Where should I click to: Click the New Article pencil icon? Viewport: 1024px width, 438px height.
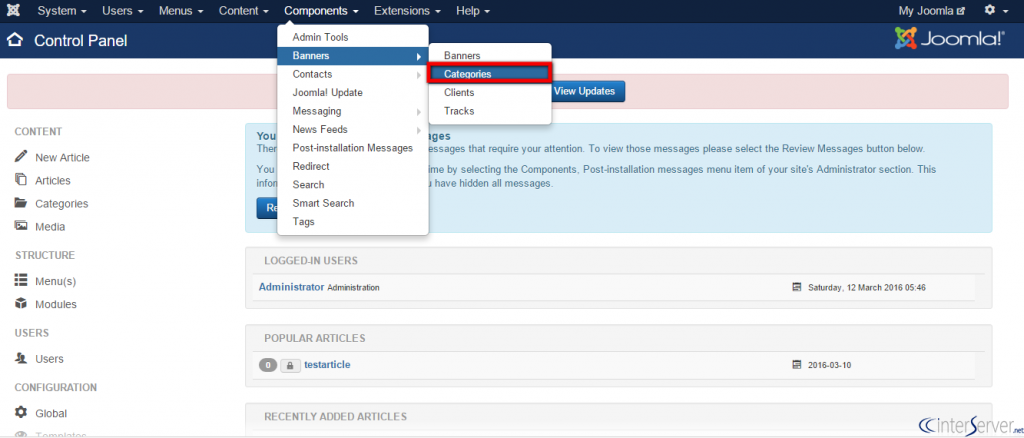pos(22,157)
